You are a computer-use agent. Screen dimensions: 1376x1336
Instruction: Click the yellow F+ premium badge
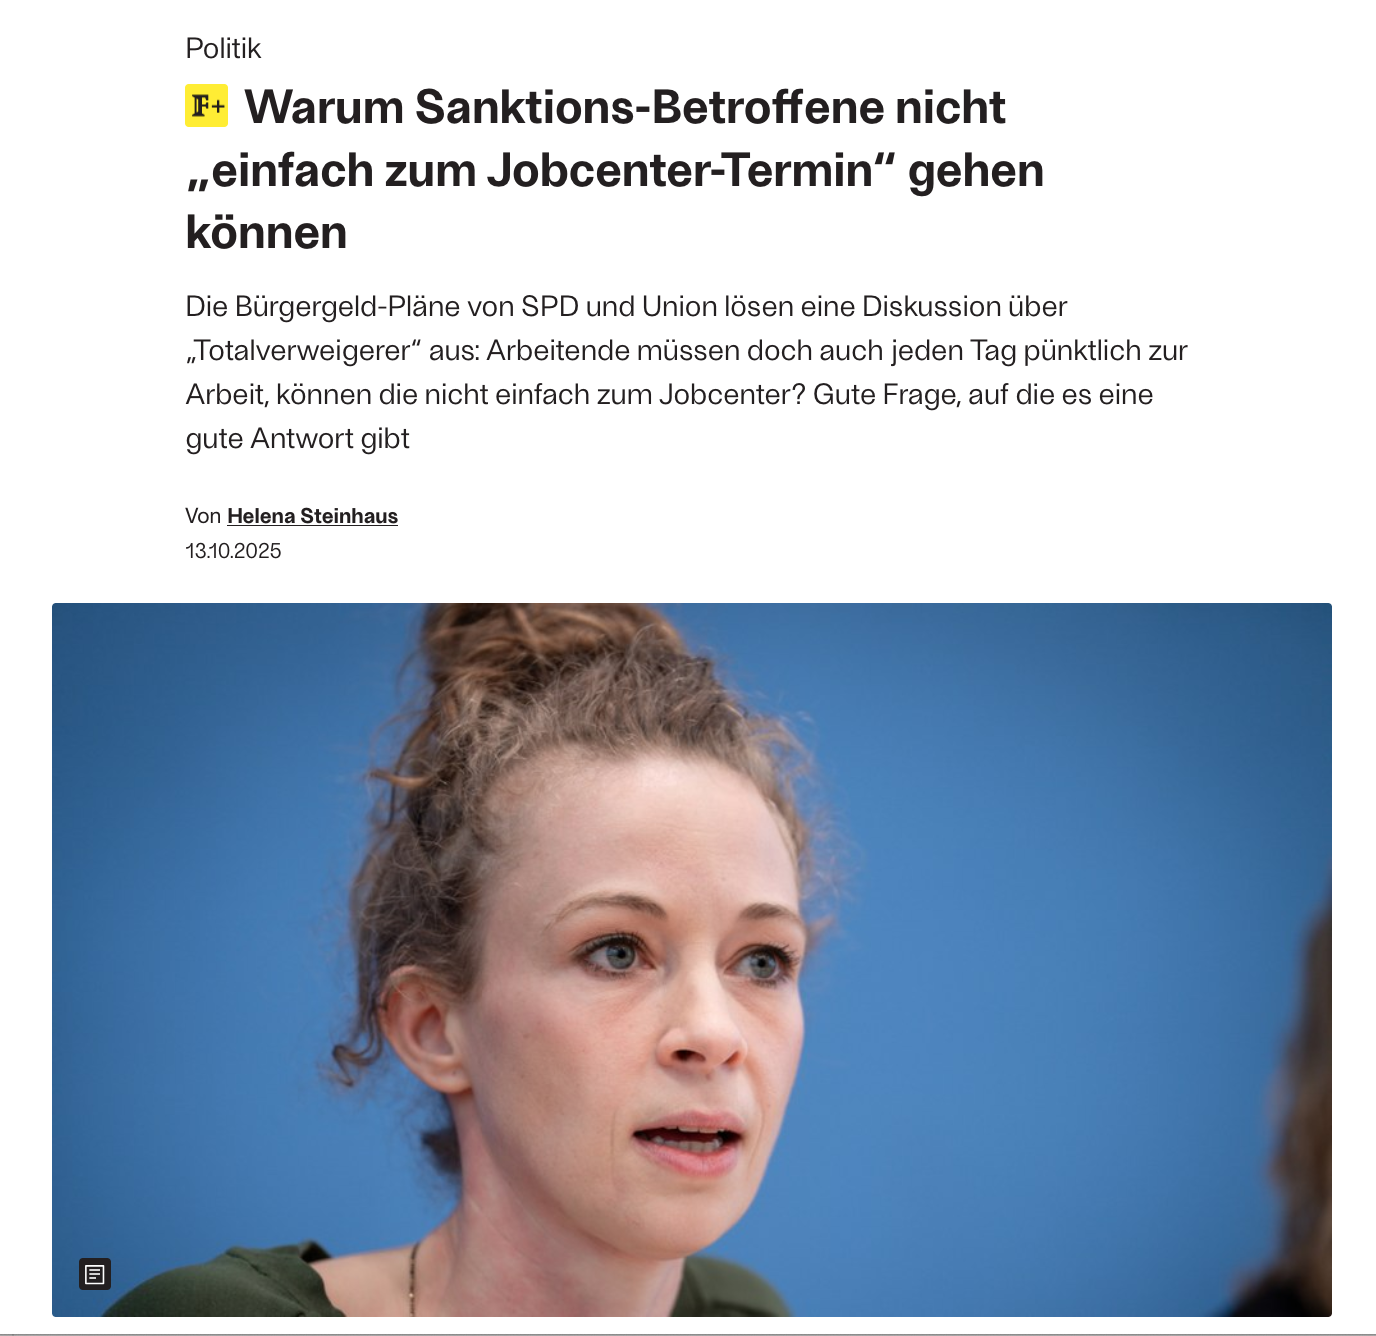(207, 106)
